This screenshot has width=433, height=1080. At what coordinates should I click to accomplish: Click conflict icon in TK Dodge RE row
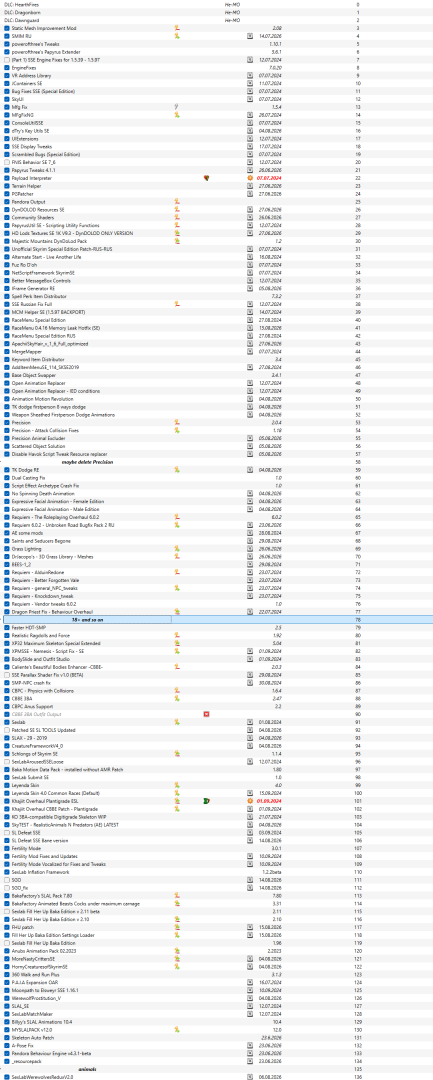pyautogui.click(x=176, y=470)
